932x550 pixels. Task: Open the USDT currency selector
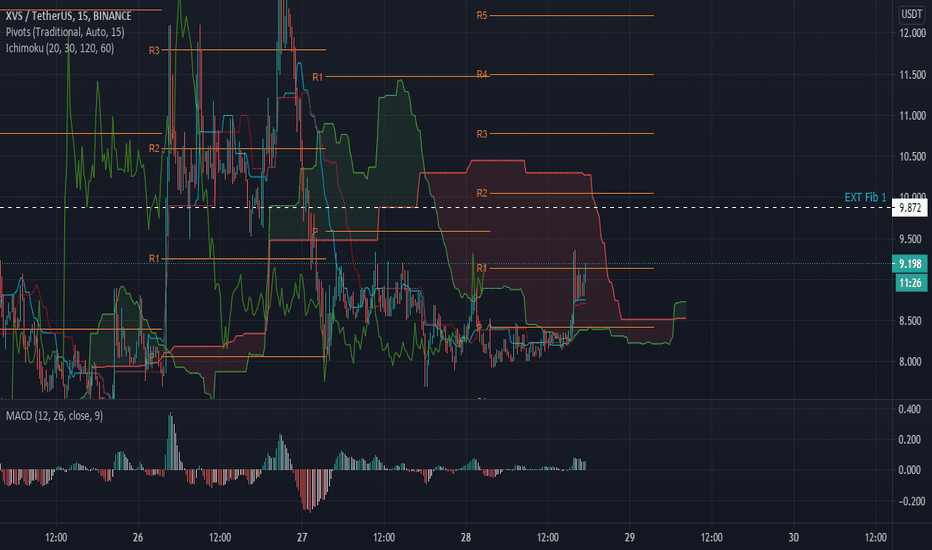tap(911, 14)
